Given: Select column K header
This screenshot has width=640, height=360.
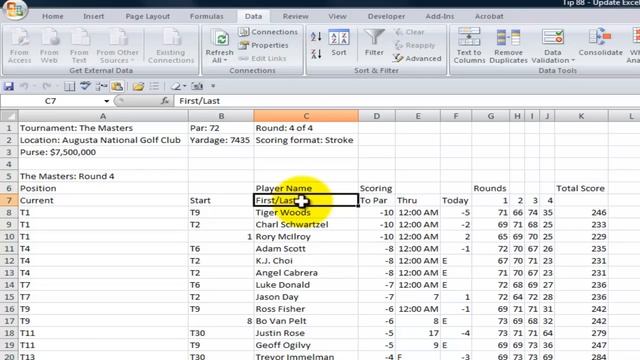Looking at the screenshot, I should [581, 116].
